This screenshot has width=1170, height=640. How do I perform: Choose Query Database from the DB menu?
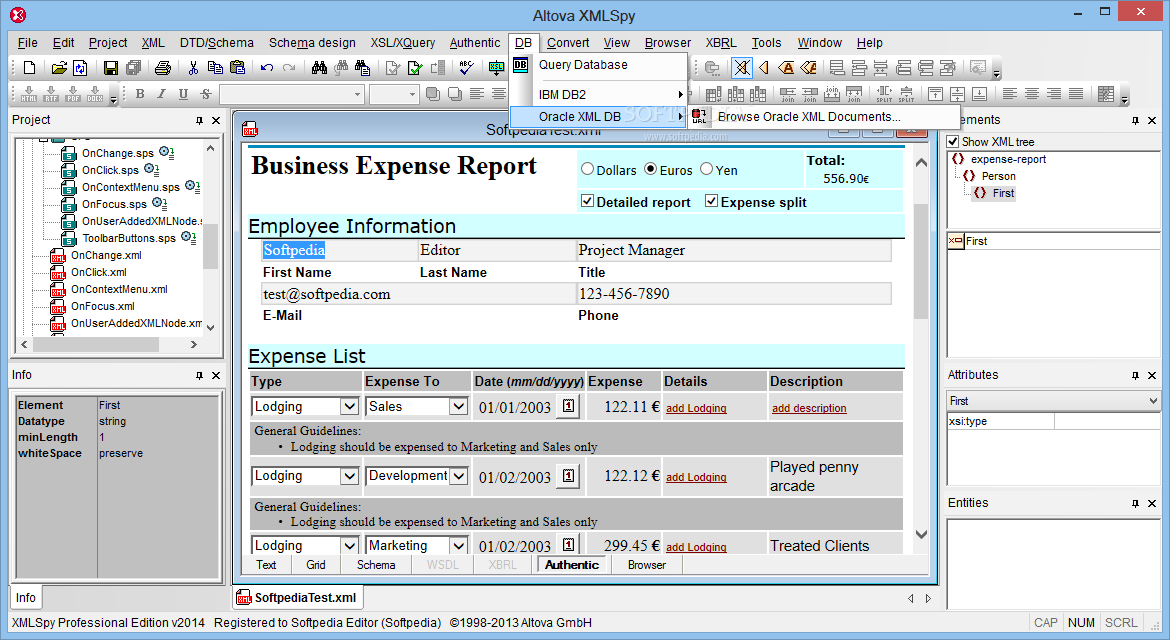pyautogui.click(x=598, y=65)
